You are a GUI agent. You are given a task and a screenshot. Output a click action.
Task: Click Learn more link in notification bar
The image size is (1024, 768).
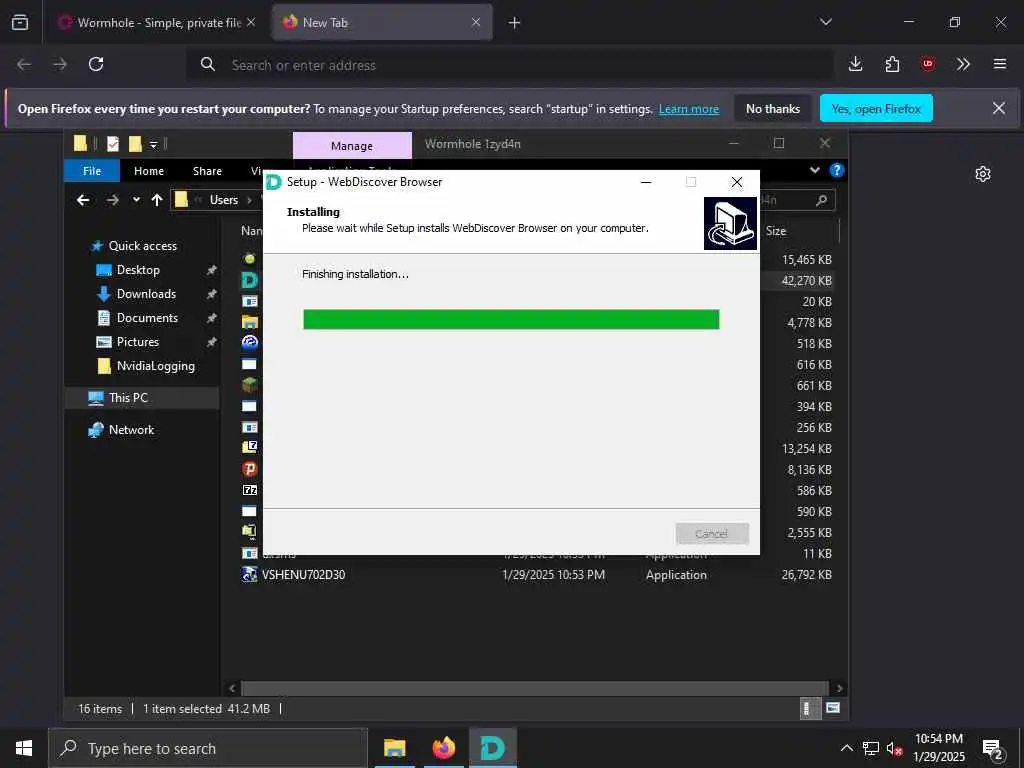point(689,109)
